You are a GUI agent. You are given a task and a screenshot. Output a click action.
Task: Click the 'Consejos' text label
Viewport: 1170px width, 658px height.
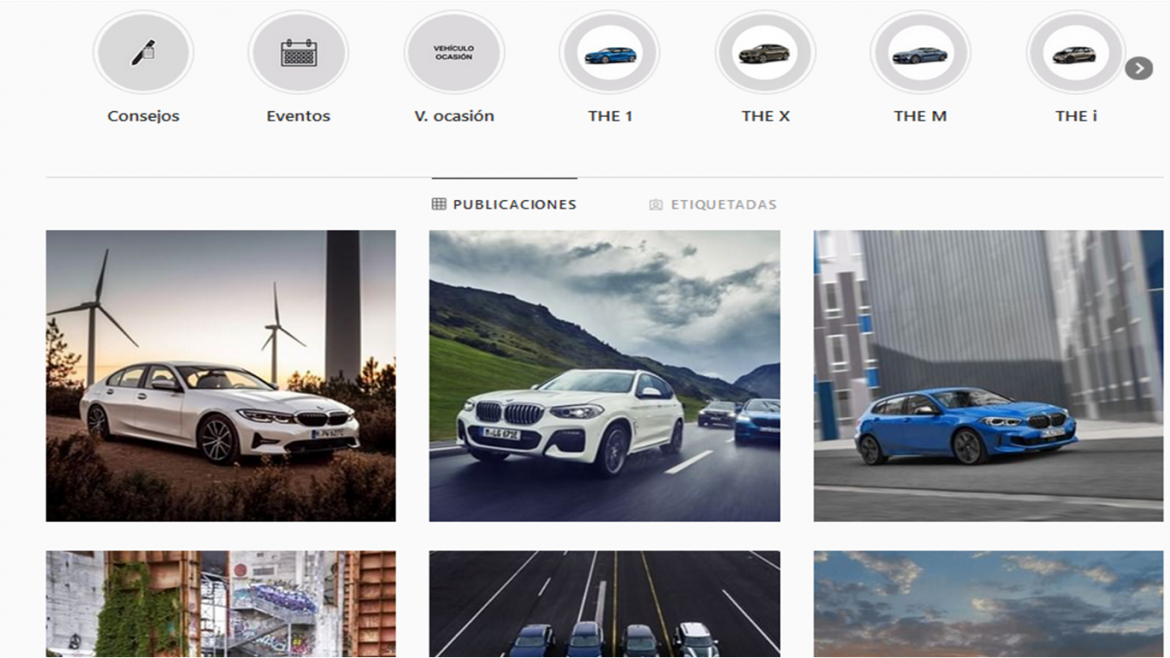click(143, 116)
